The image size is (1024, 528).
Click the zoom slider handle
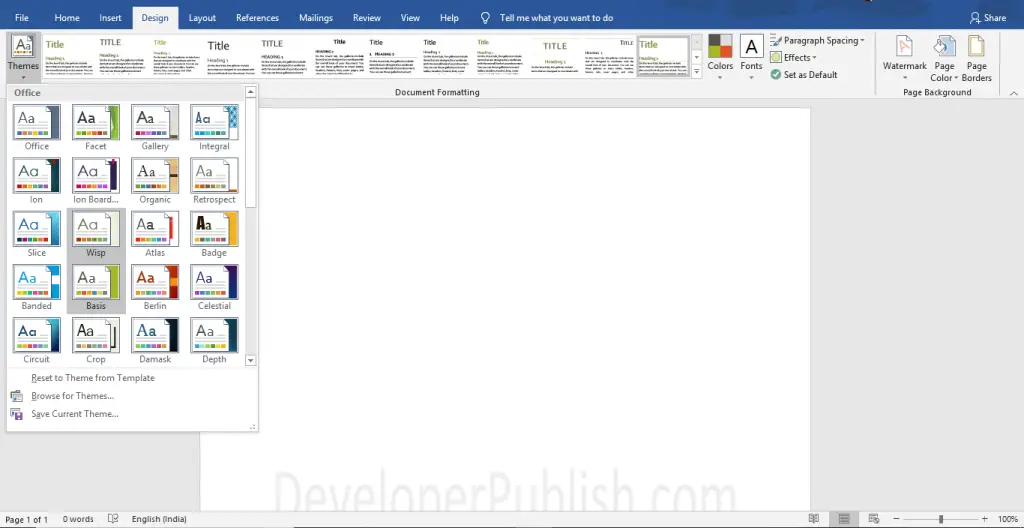pos(941,519)
